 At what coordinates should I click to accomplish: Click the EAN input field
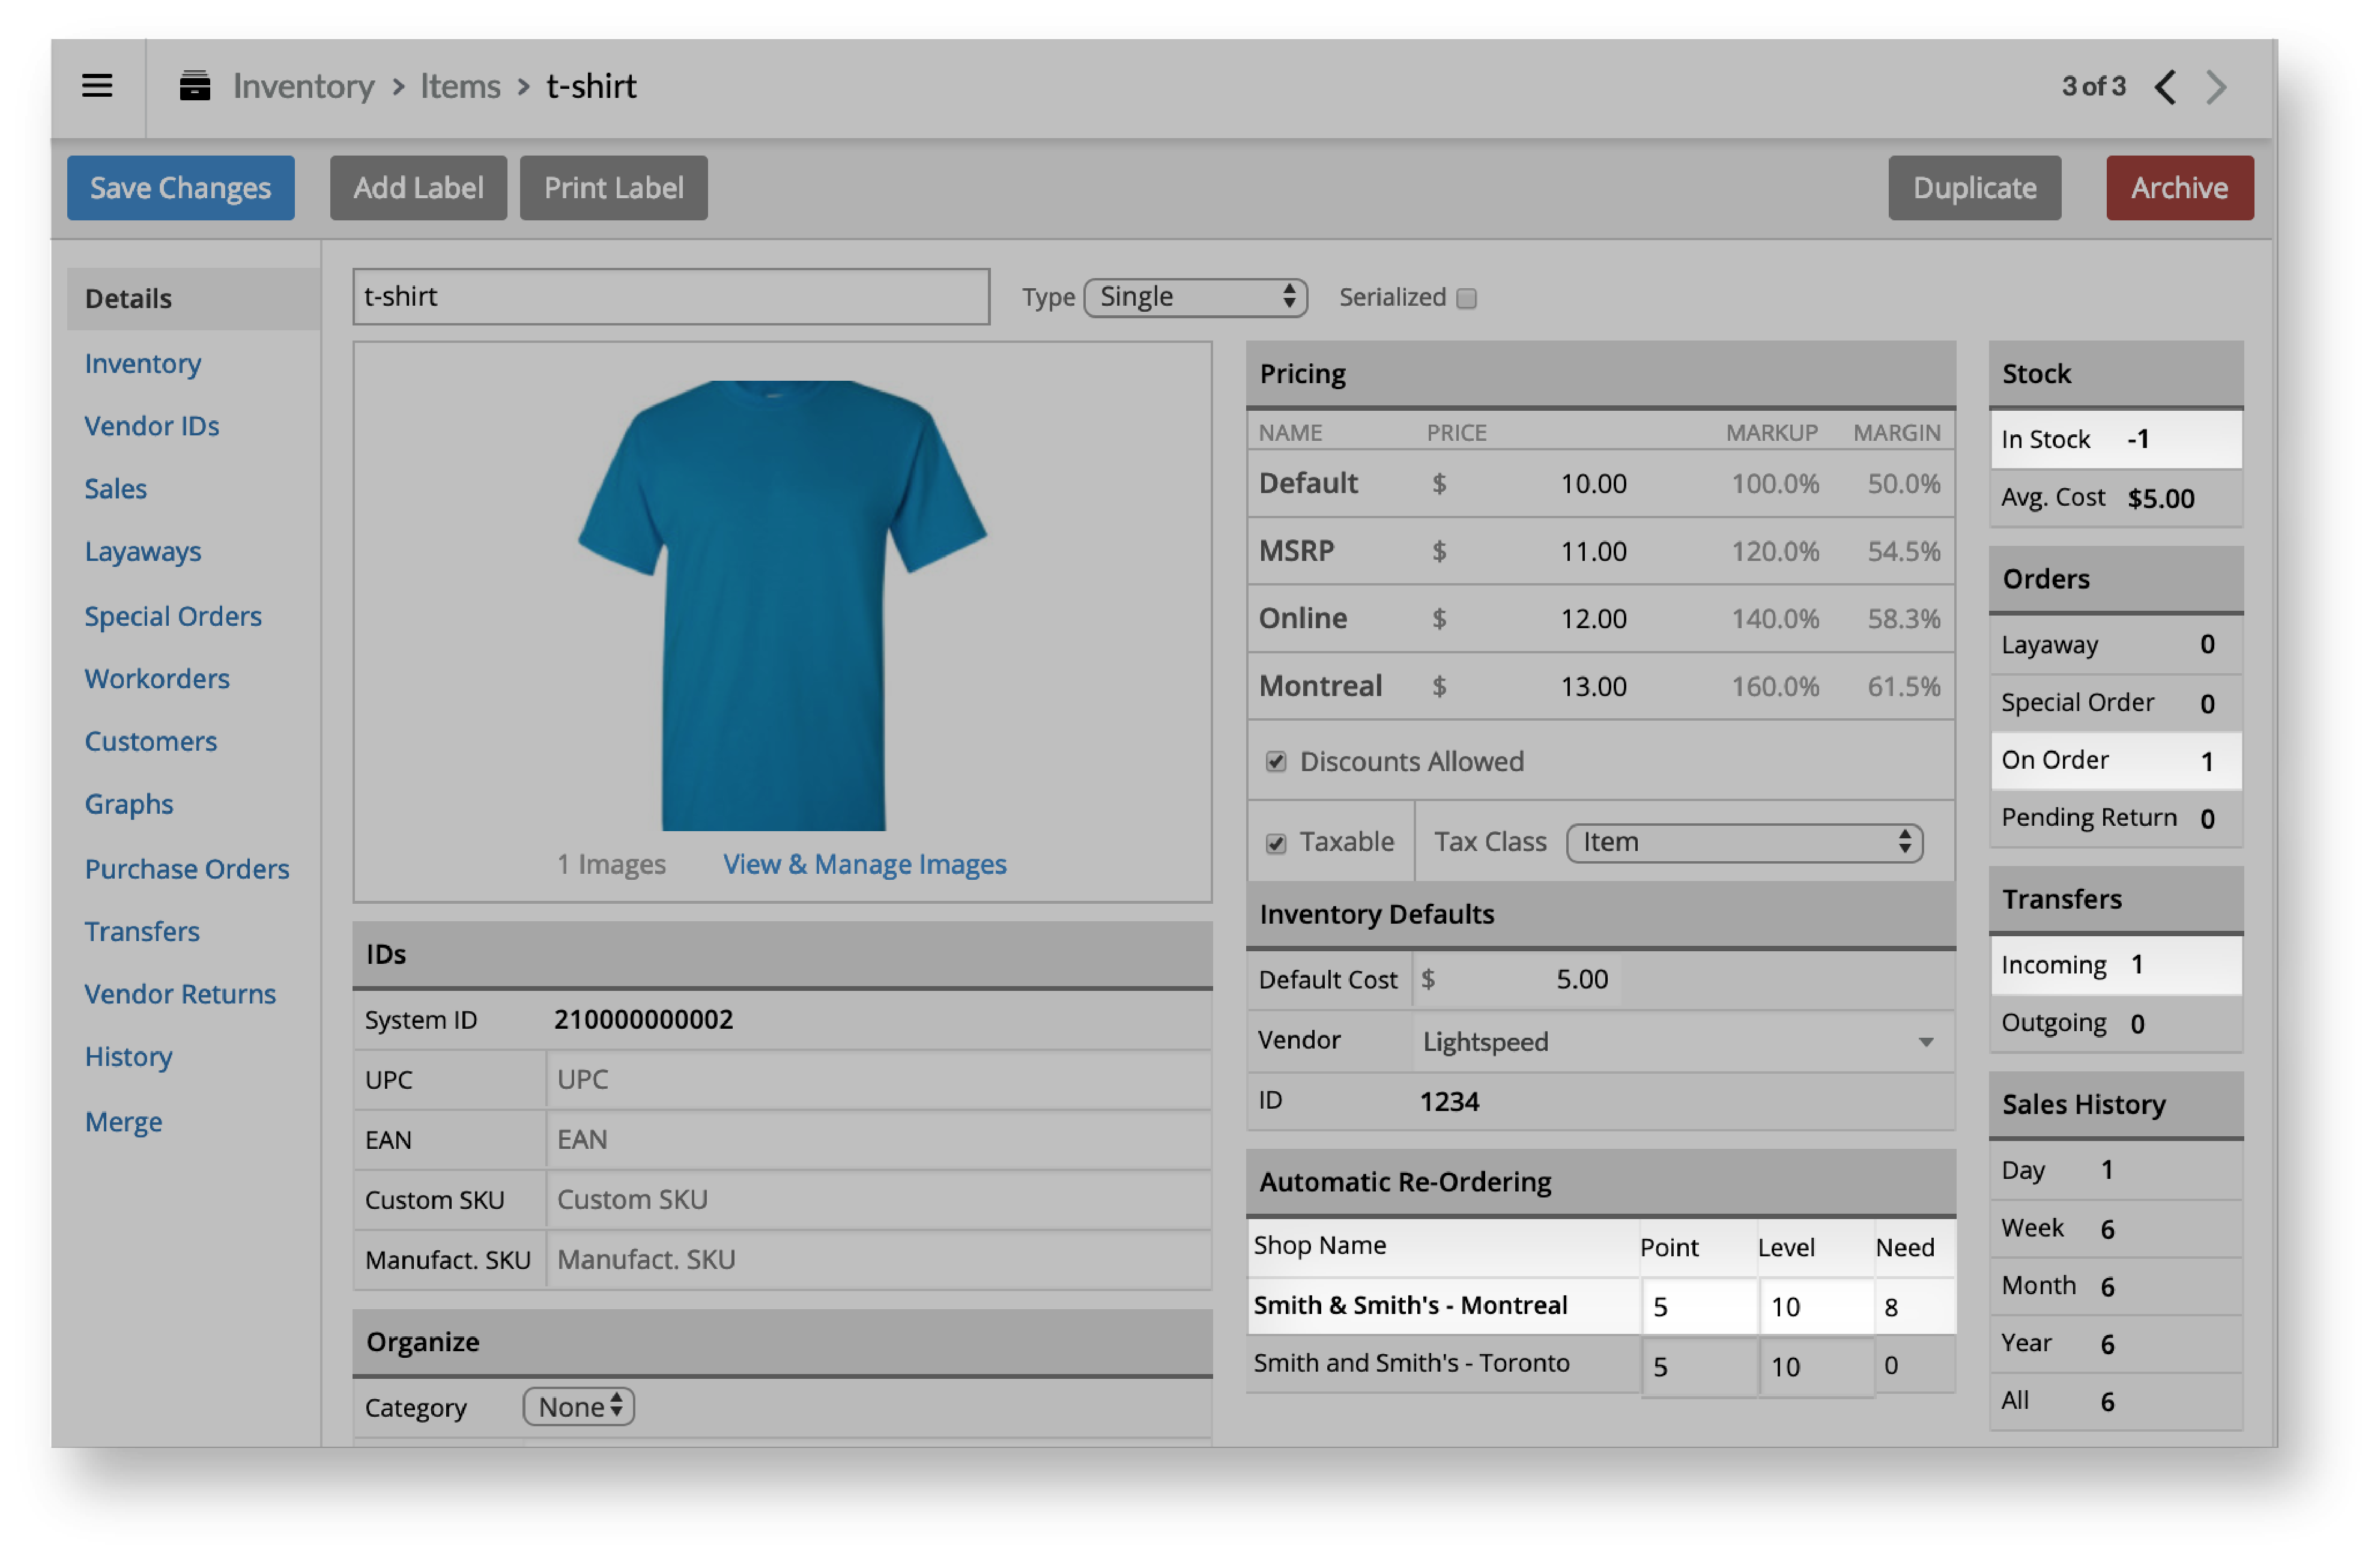(x=879, y=1140)
